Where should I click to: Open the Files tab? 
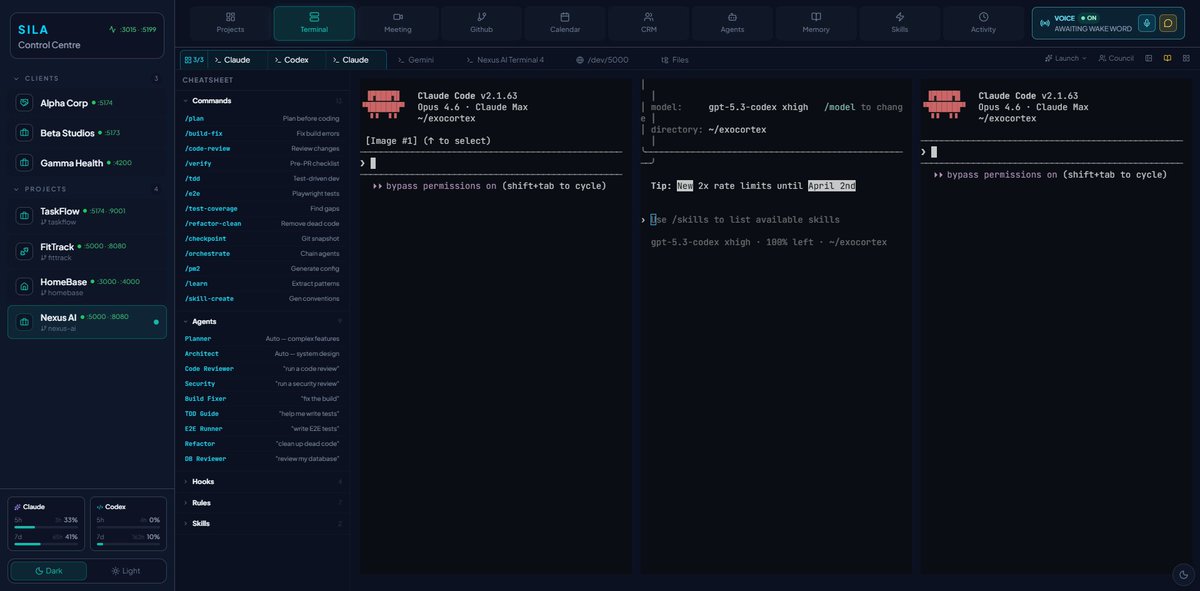[x=674, y=60]
